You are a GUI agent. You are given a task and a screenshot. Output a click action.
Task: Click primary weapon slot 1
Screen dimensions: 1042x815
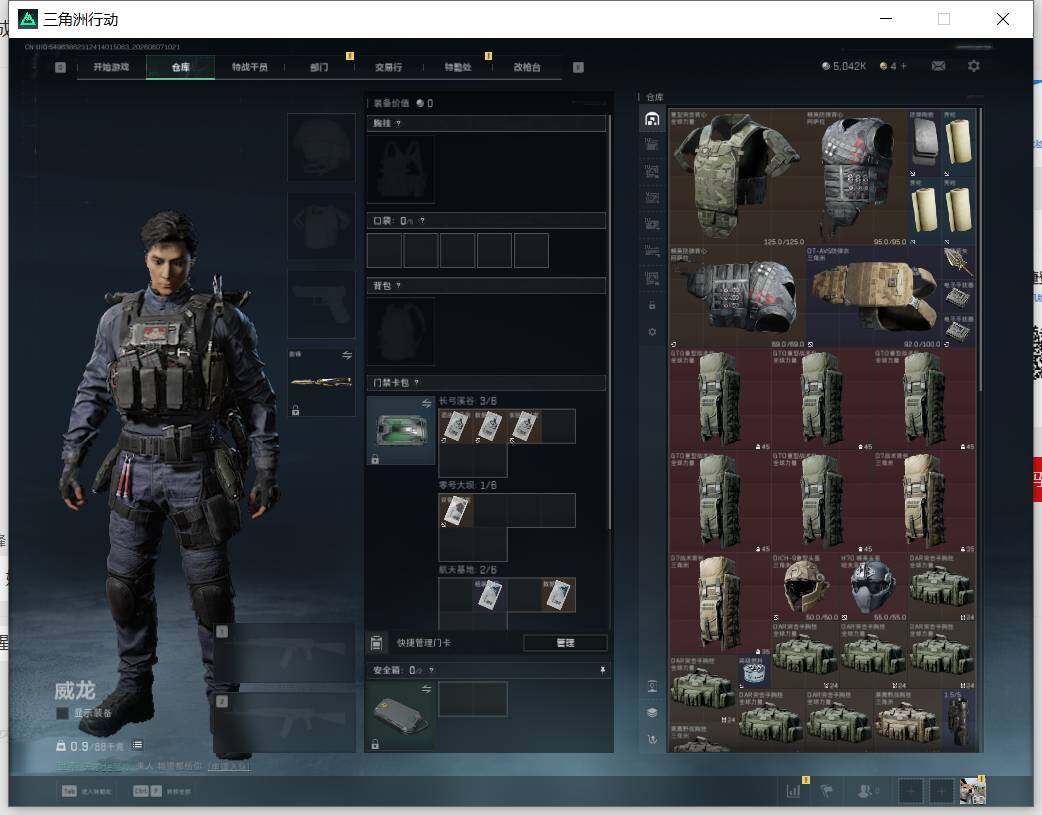[286, 653]
